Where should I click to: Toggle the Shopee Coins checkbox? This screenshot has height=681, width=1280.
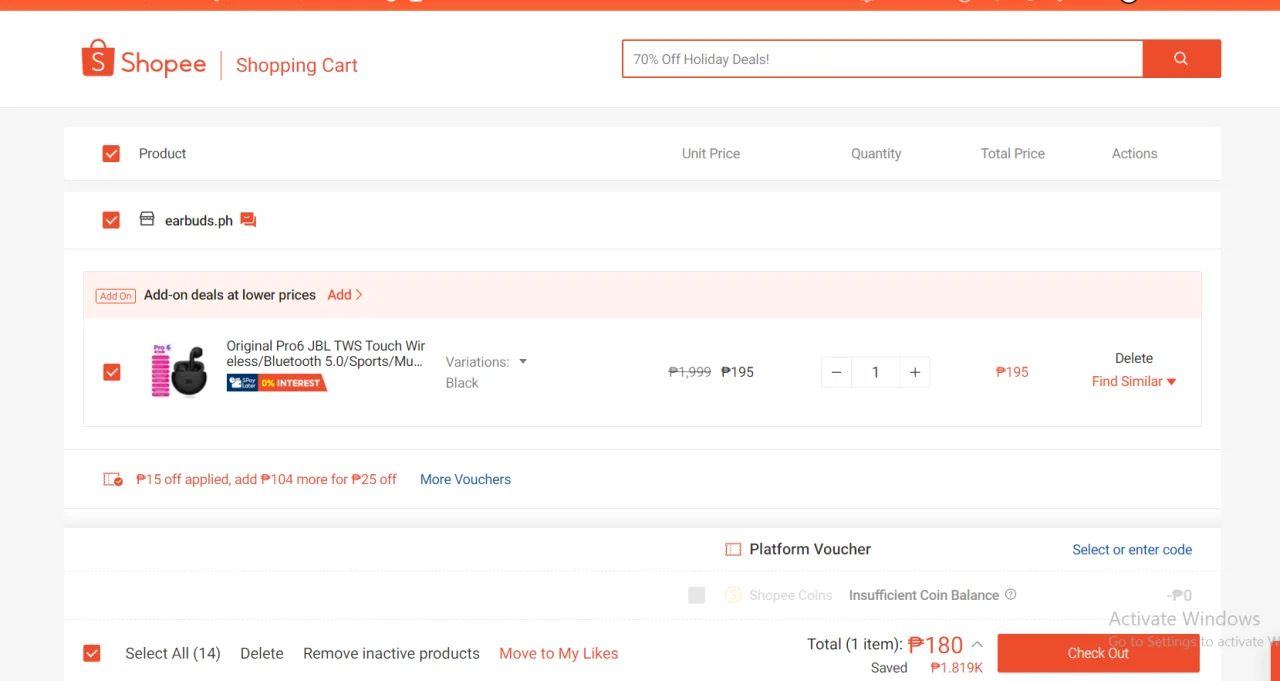pyautogui.click(x=697, y=595)
